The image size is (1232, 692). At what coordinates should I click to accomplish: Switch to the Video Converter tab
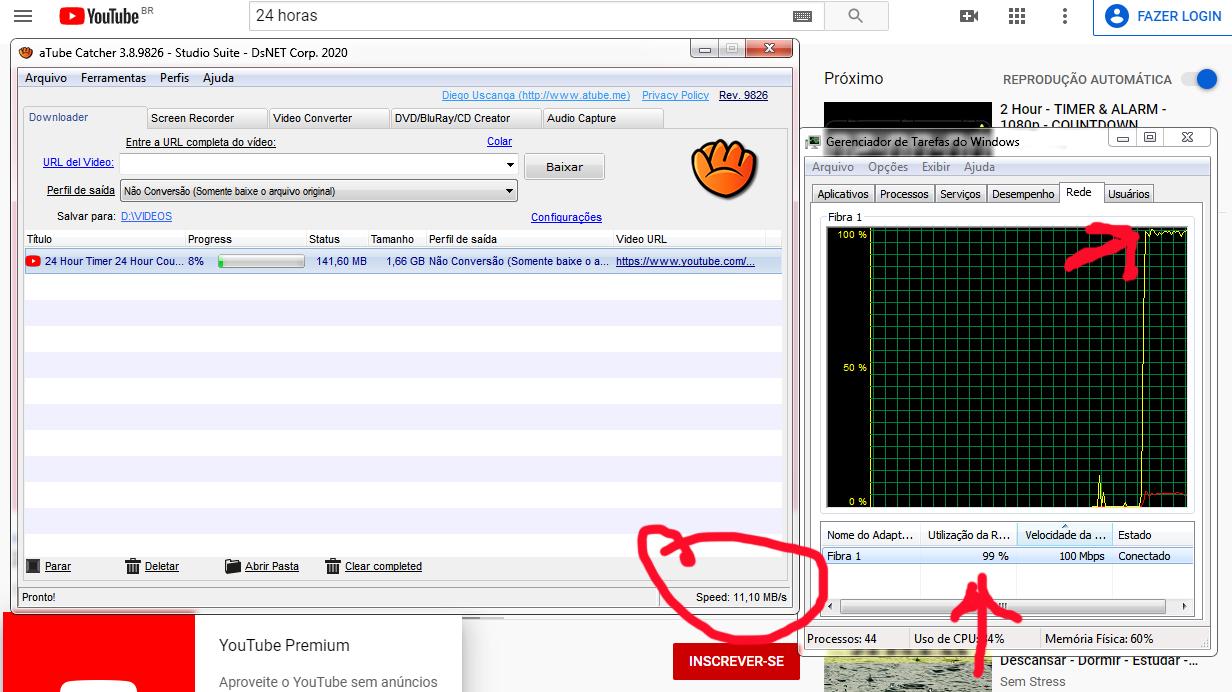pyautogui.click(x=327, y=118)
